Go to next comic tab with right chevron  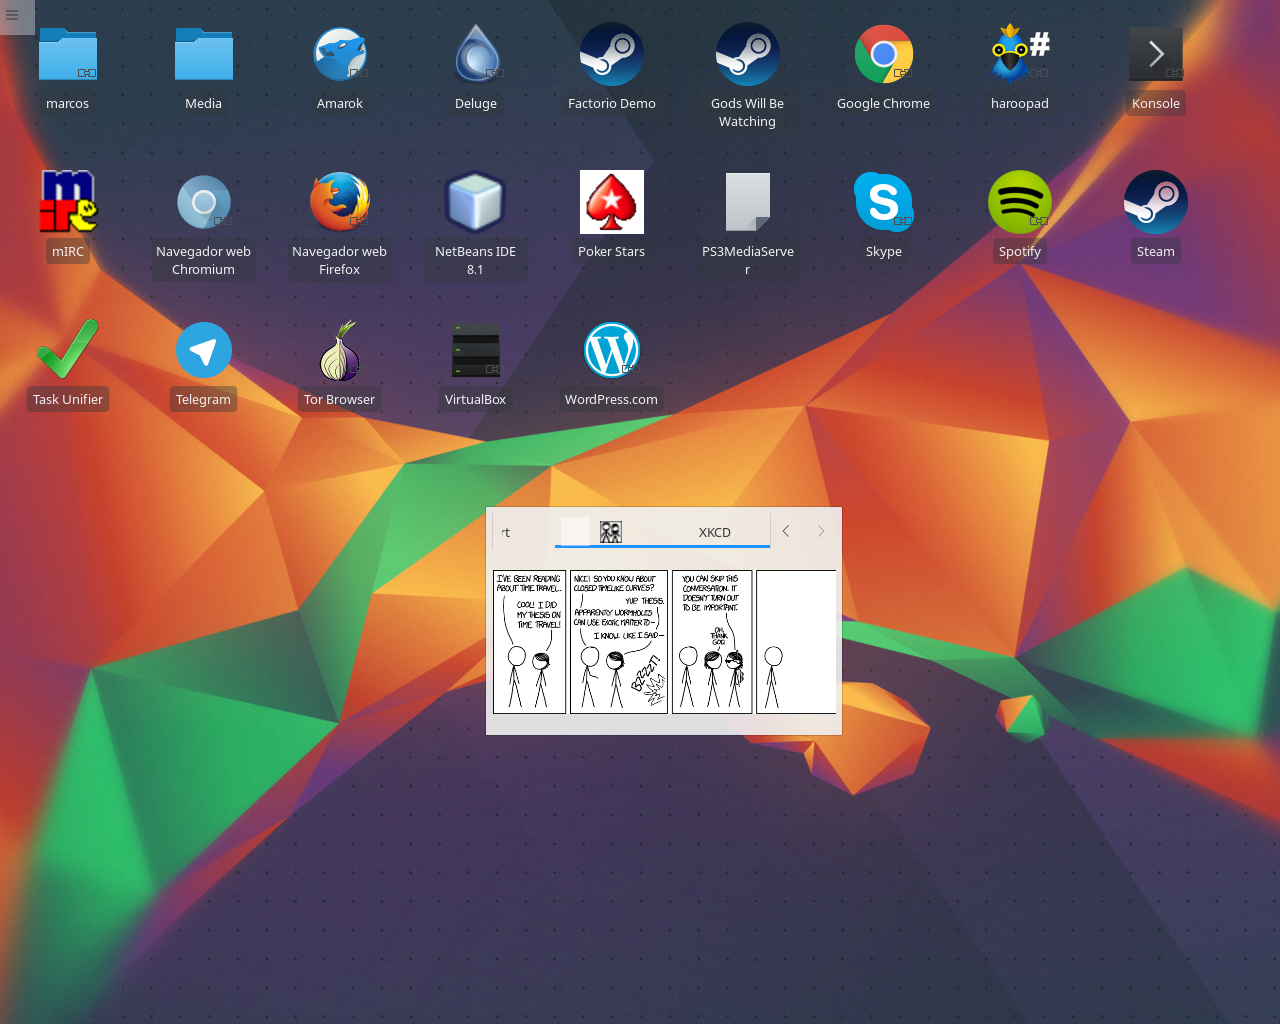click(x=821, y=531)
